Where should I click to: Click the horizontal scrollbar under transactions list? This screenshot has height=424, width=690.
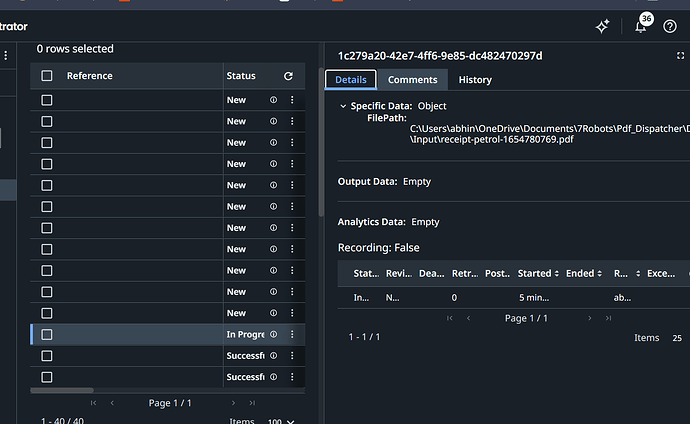coord(62,390)
